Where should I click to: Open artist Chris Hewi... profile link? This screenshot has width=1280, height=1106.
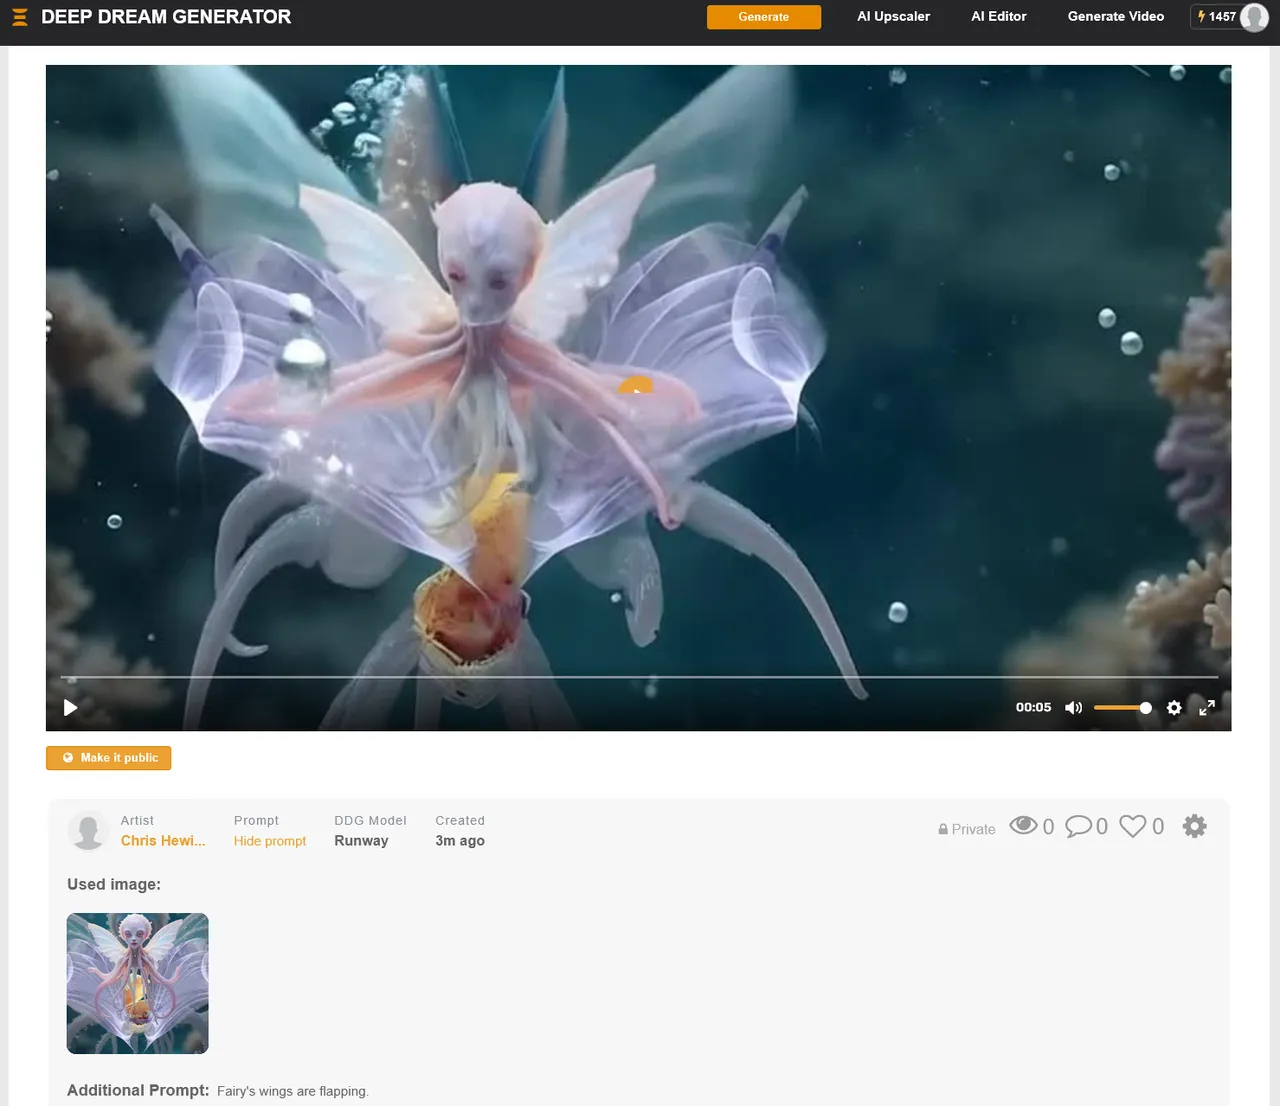[x=163, y=841]
